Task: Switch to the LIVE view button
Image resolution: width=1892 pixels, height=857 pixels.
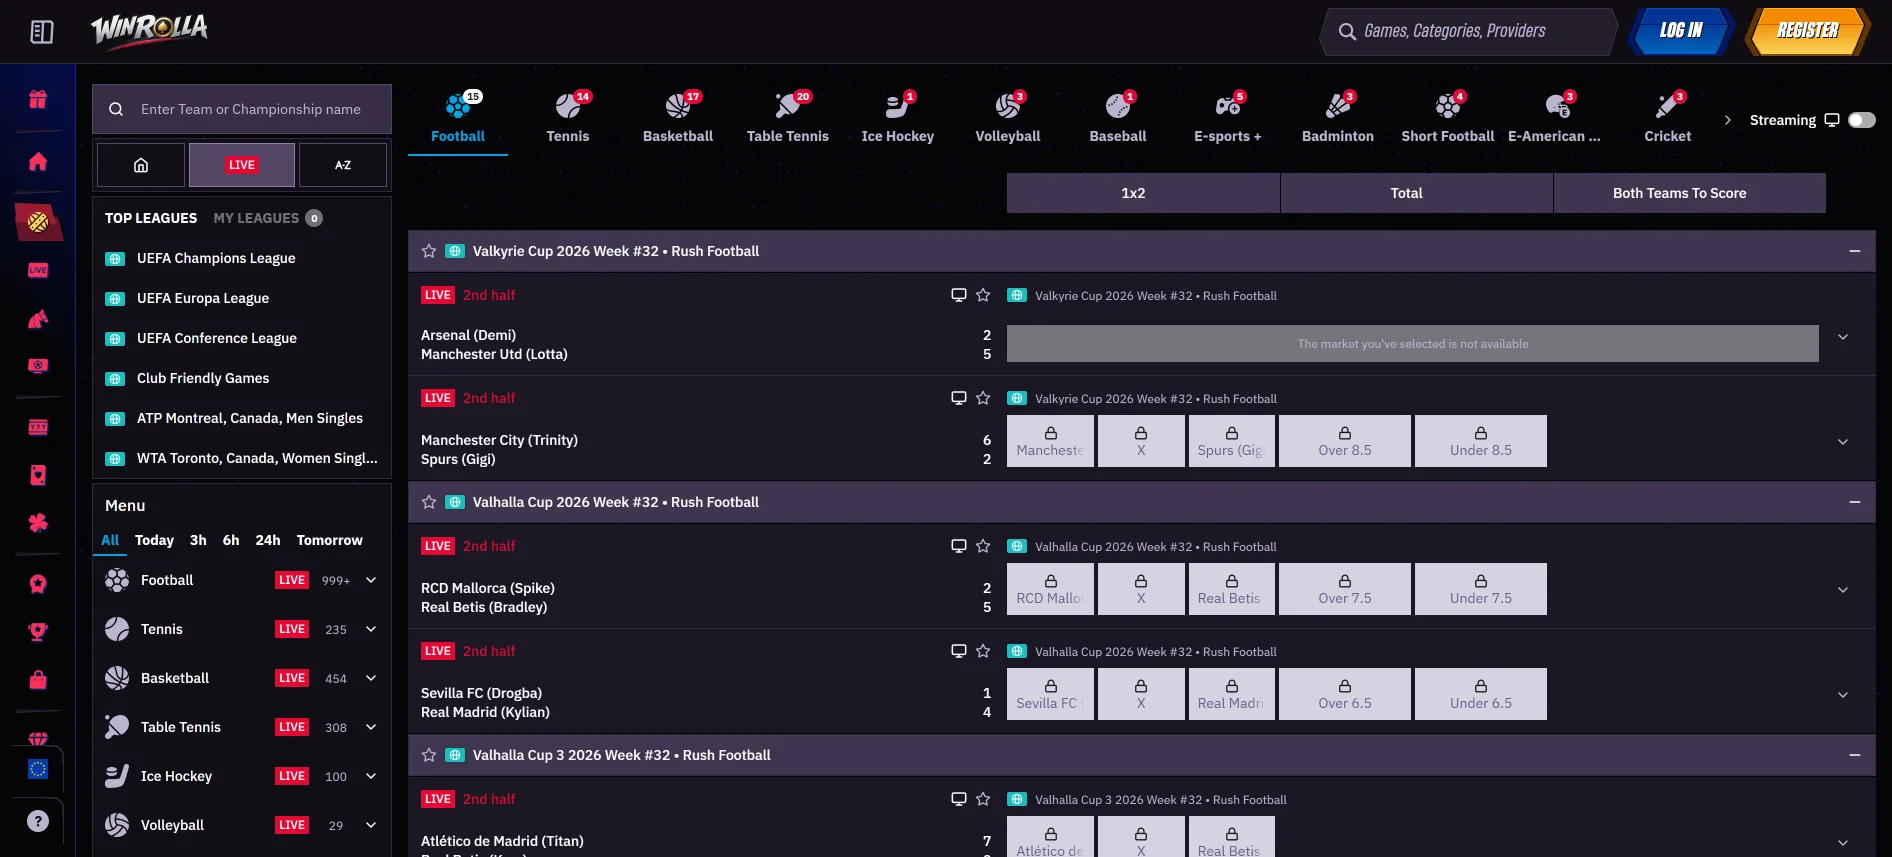Action: (242, 165)
